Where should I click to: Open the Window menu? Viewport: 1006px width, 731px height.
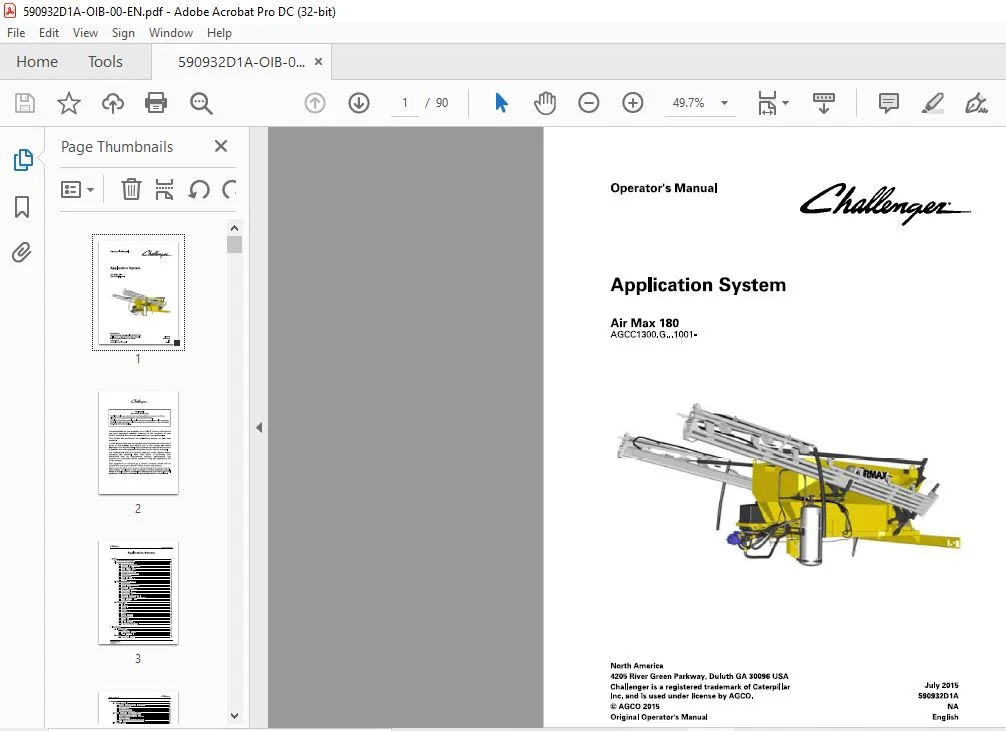pos(171,33)
